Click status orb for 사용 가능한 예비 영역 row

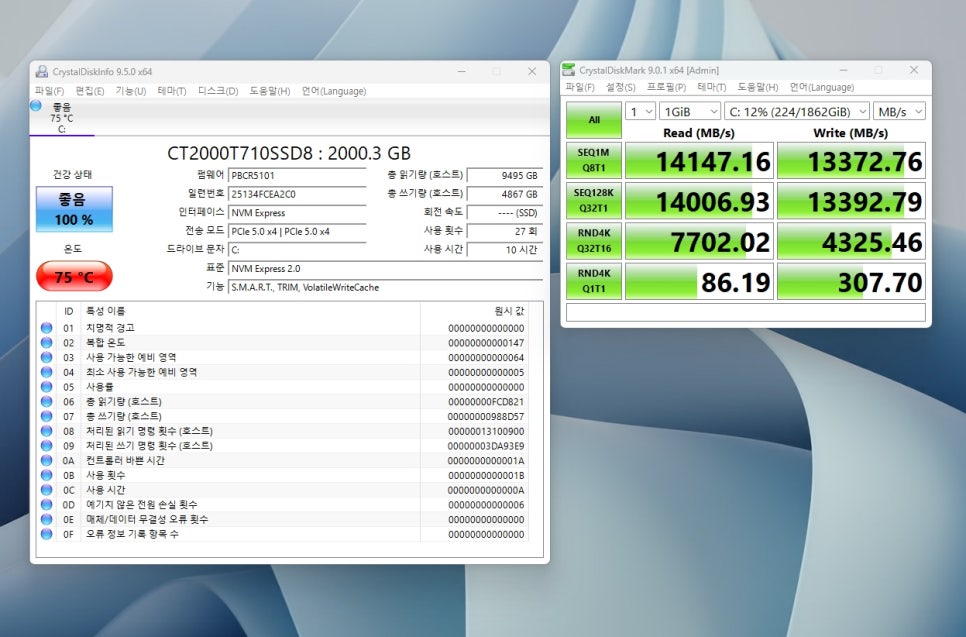(x=46, y=357)
